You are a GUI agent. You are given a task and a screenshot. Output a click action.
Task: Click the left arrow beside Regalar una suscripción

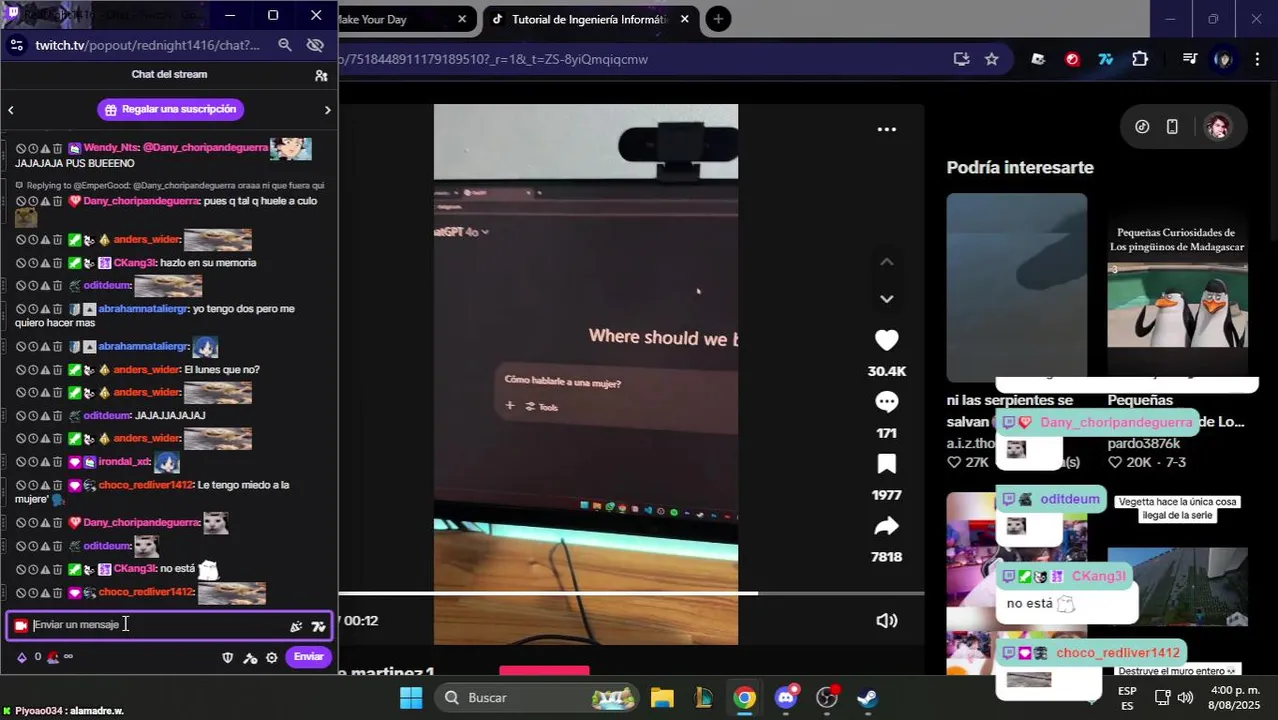click(x=11, y=110)
